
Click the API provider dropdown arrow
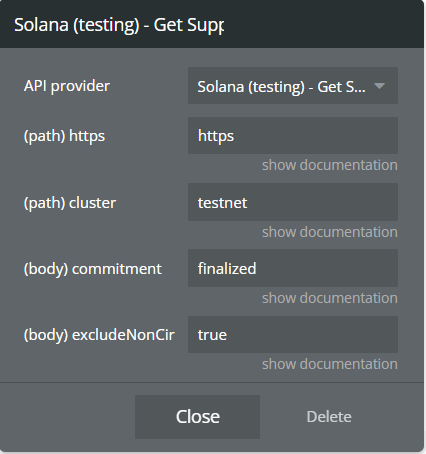tap(379, 86)
